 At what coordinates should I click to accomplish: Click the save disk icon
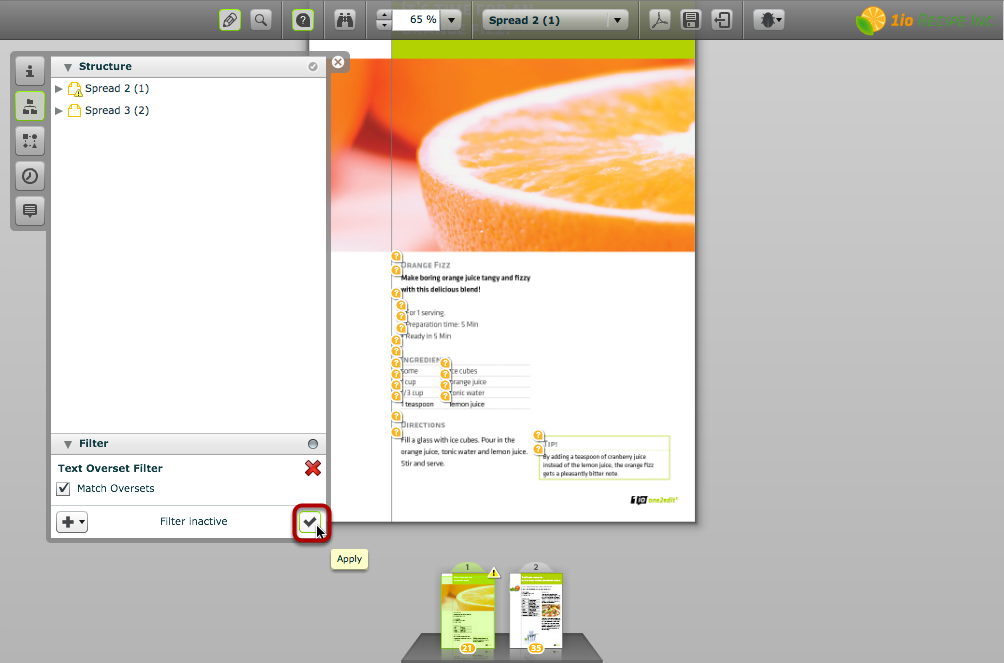(690, 20)
